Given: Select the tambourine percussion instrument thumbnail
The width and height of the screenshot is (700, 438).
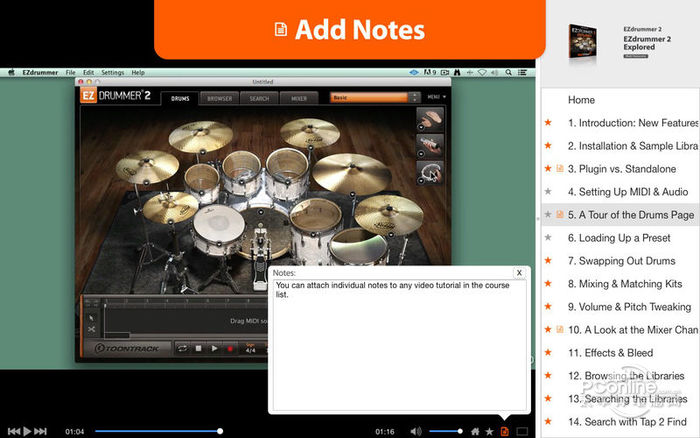Looking at the screenshot, I should pyautogui.click(x=430, y=173).
